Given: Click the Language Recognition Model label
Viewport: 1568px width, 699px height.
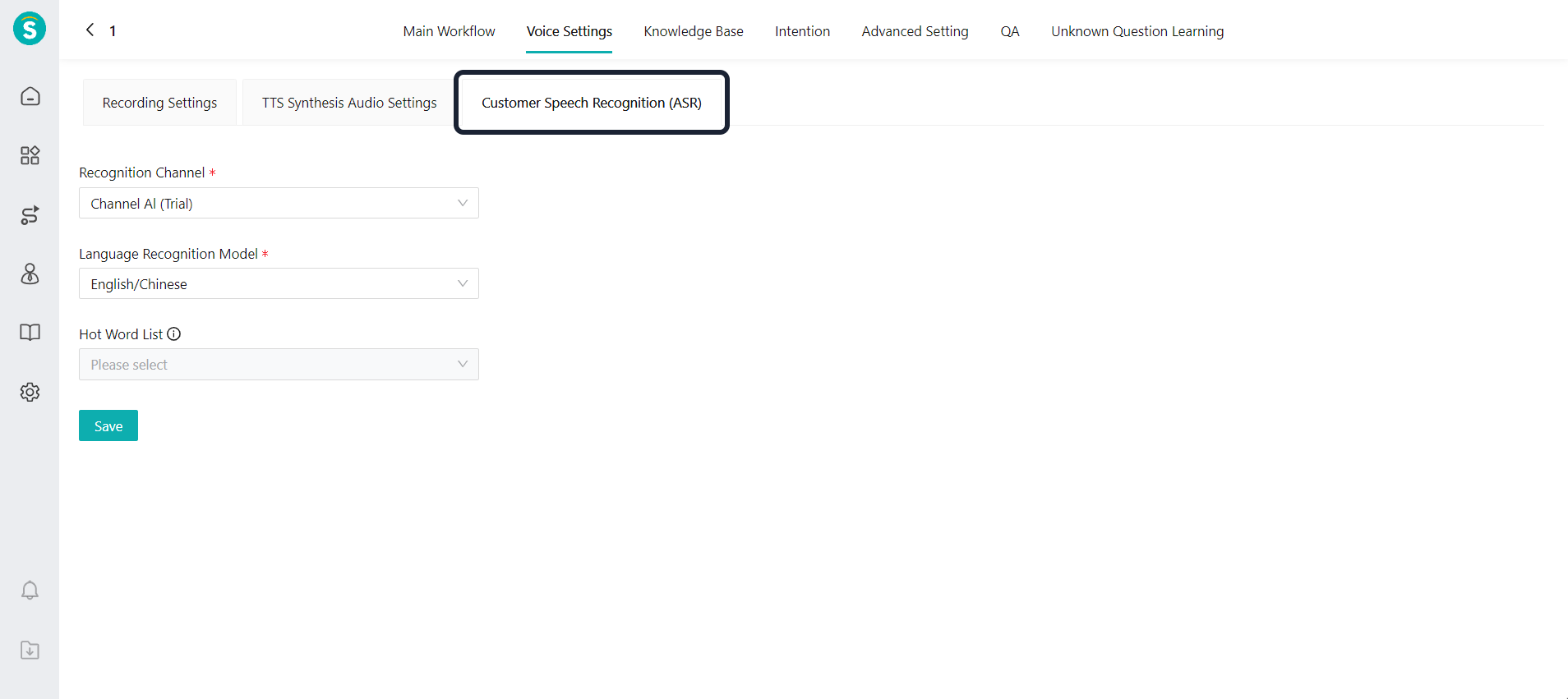Looking at the screenshot, I should point(168,254).
